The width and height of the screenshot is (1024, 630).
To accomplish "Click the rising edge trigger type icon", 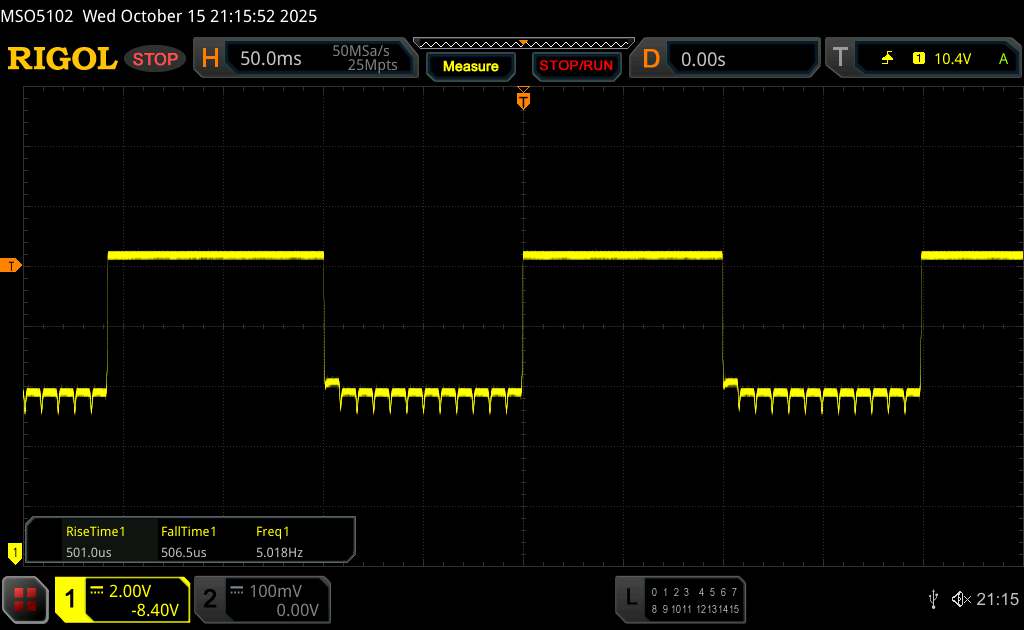I will 887,59.
